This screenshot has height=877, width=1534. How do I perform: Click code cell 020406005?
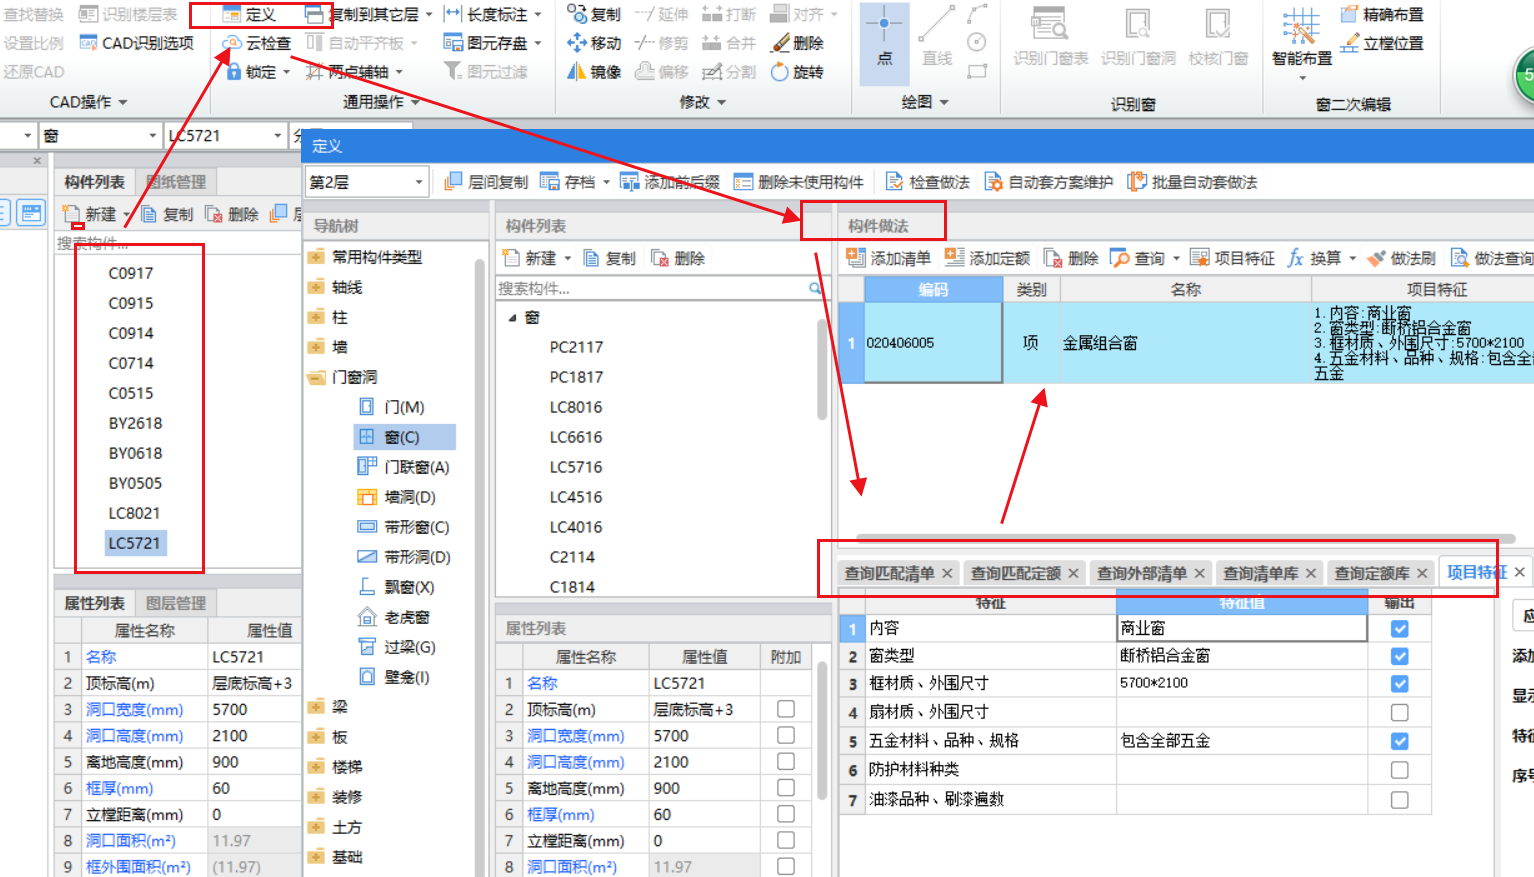click(933, 343)
